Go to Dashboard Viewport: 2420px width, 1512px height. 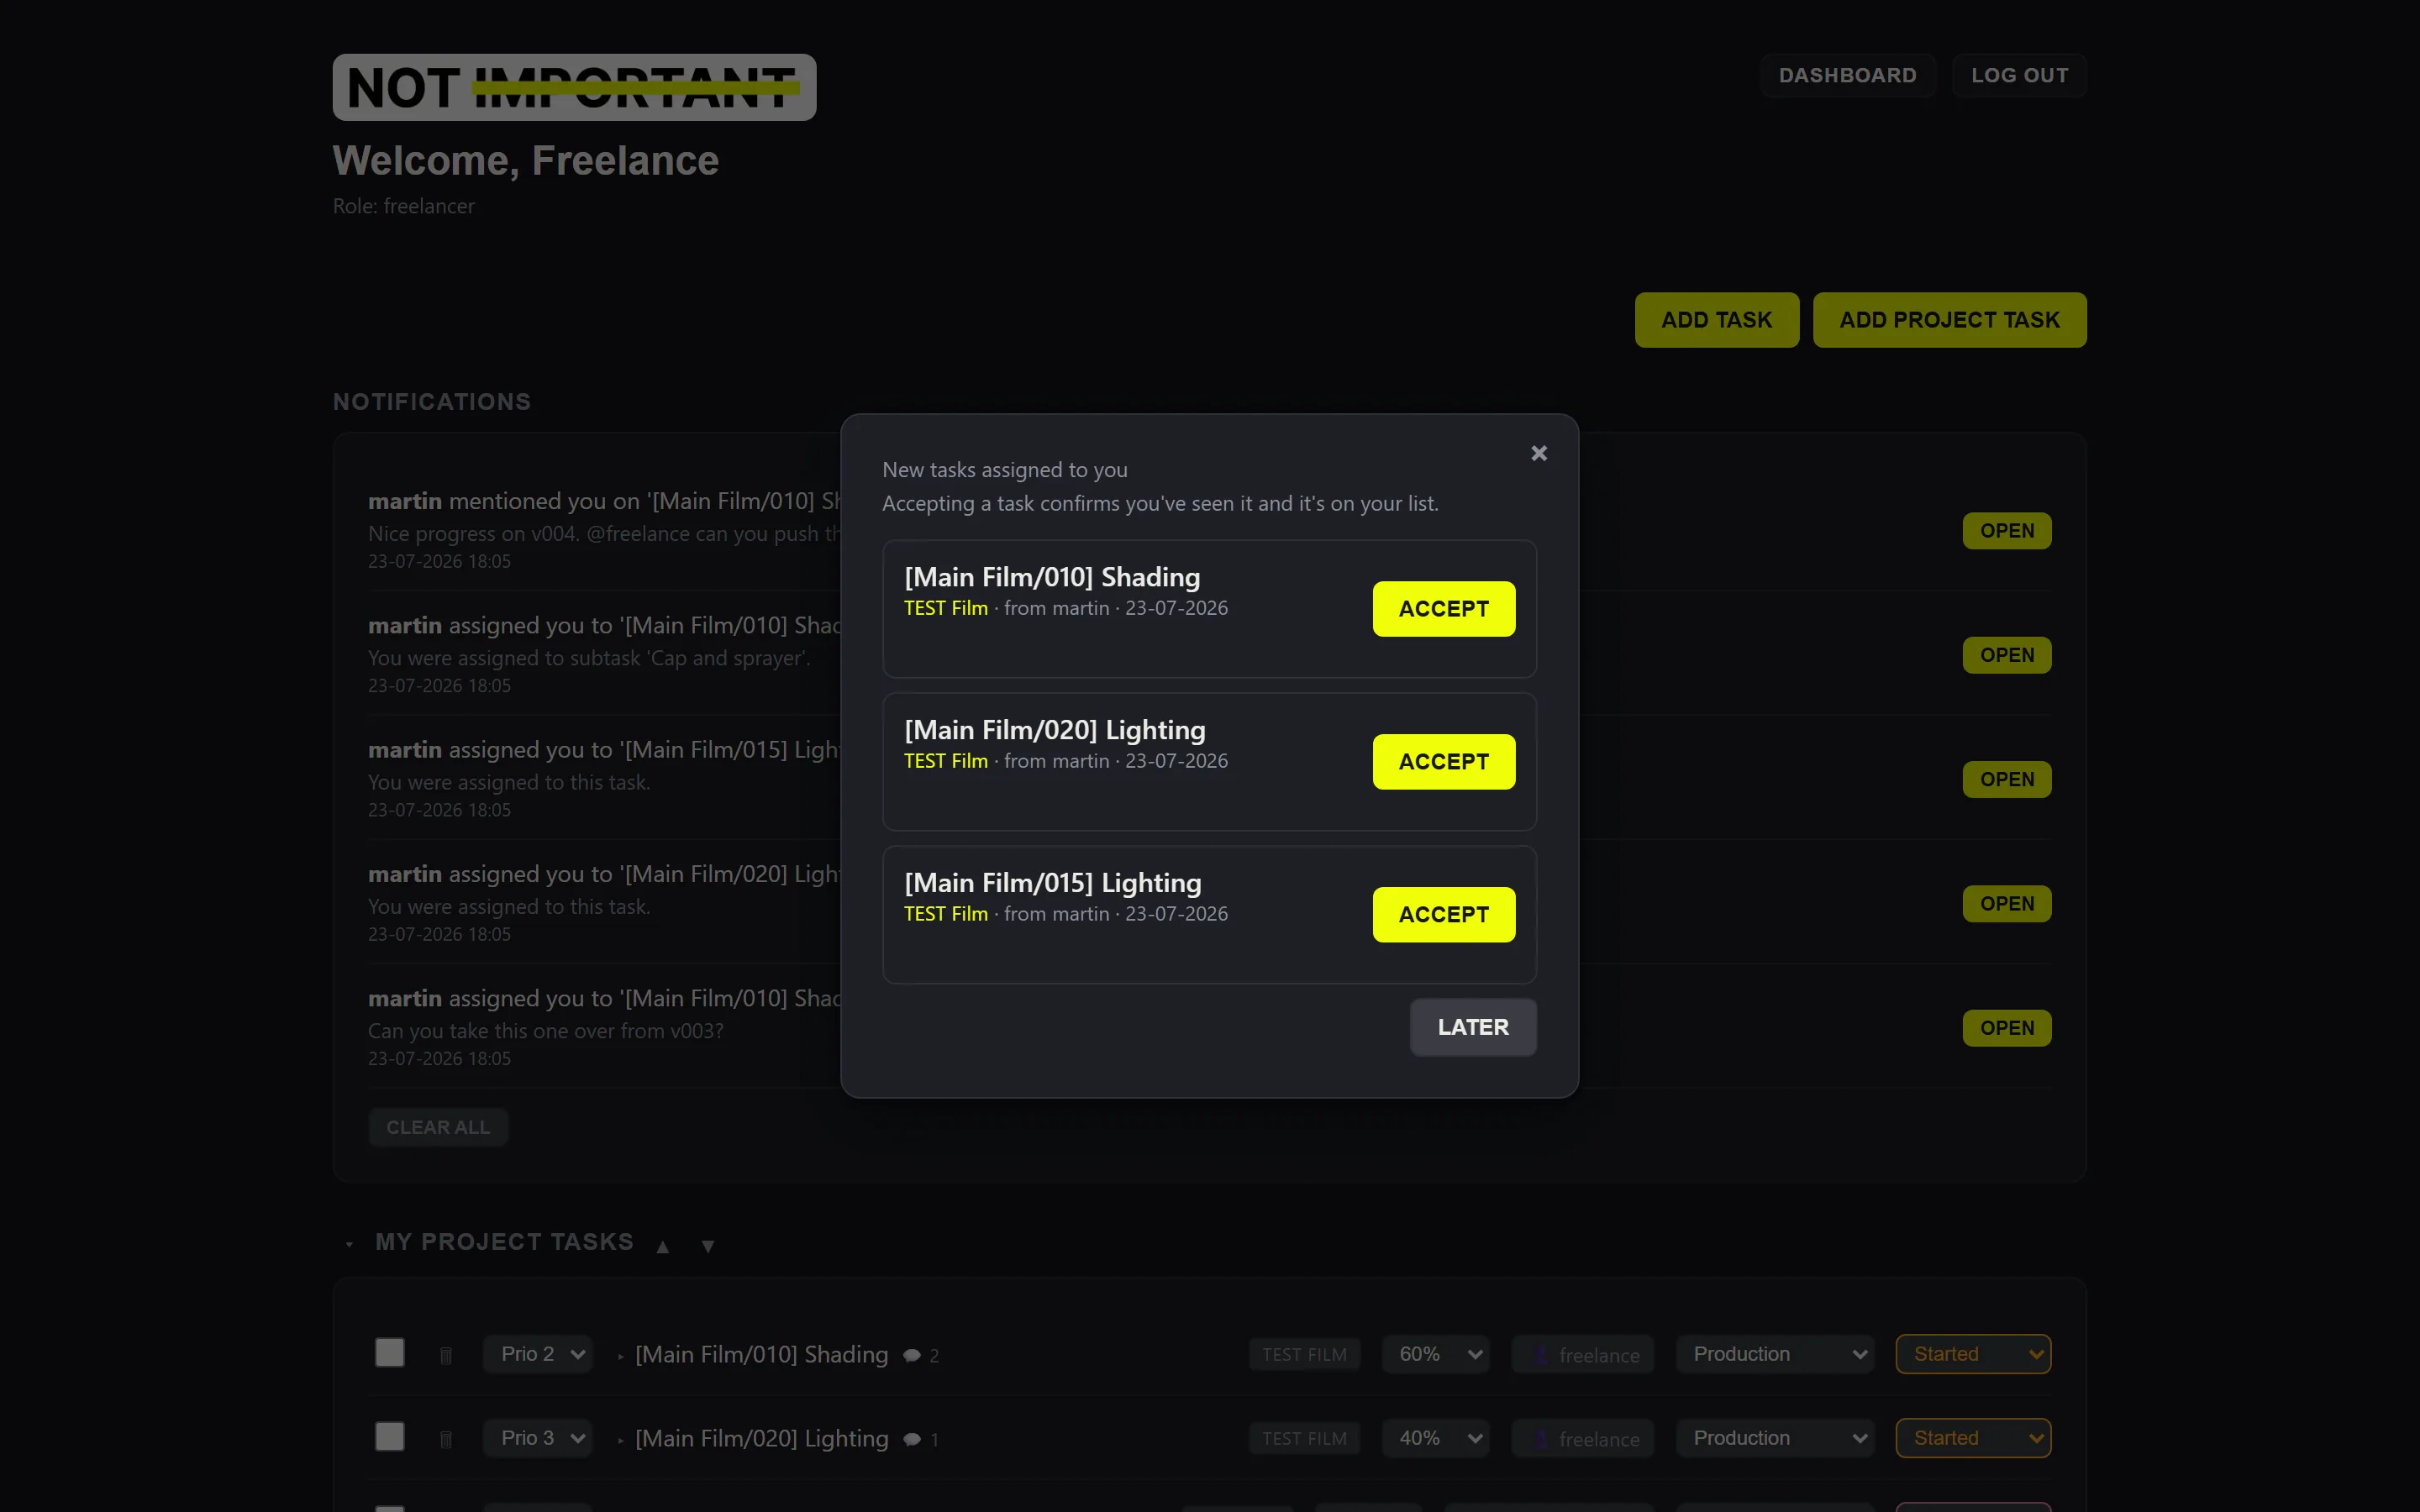(x=1847, y=75)
